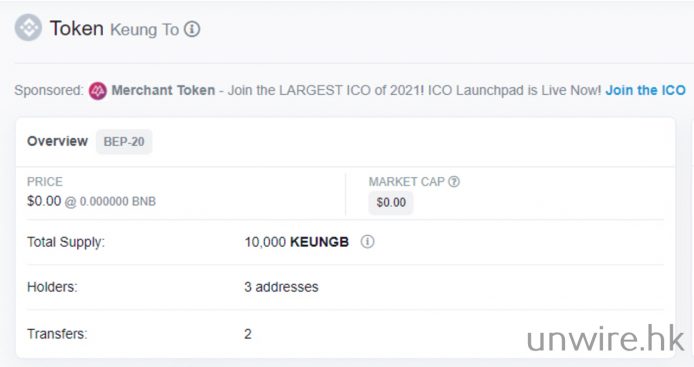Click the $0.00 market cap badge
Screen dimensions: 694x367
[x=391, y=202]
